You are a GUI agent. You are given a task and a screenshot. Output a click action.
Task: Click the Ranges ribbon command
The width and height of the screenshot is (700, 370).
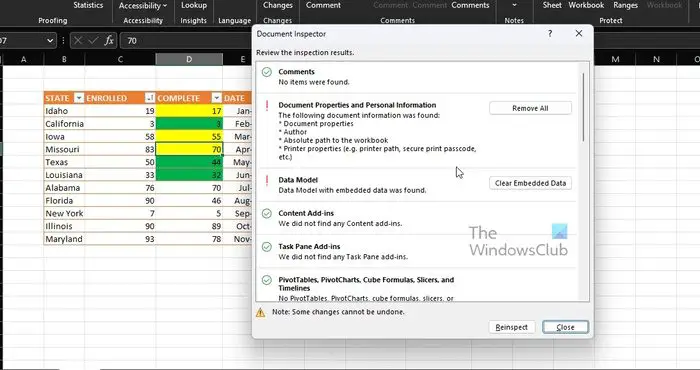tap(625, 5)
